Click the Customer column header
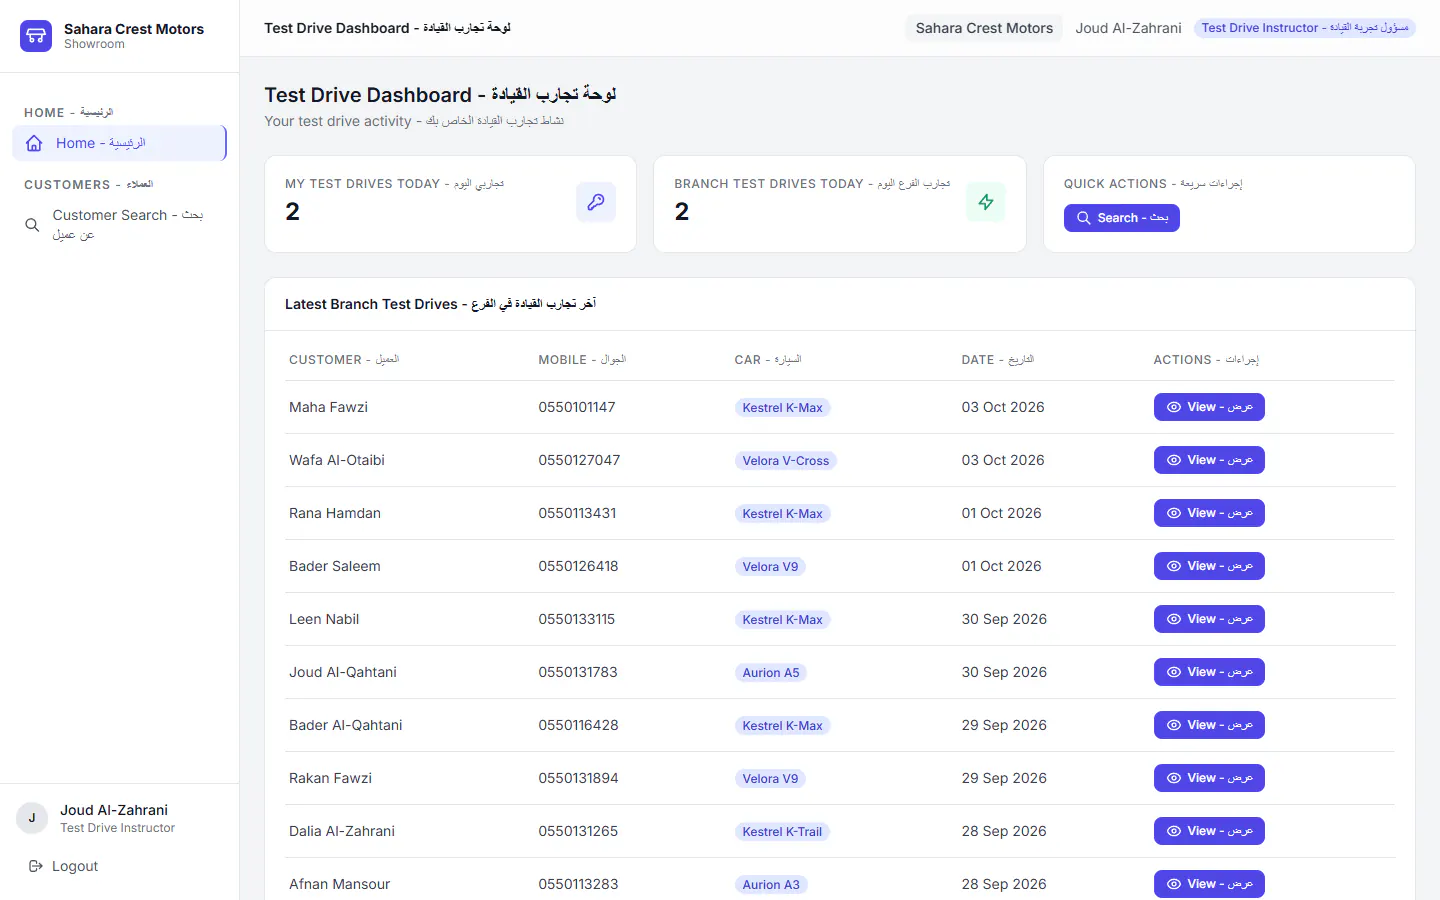The height and width of the screenshot is (900, 1440). click(344, 359)
